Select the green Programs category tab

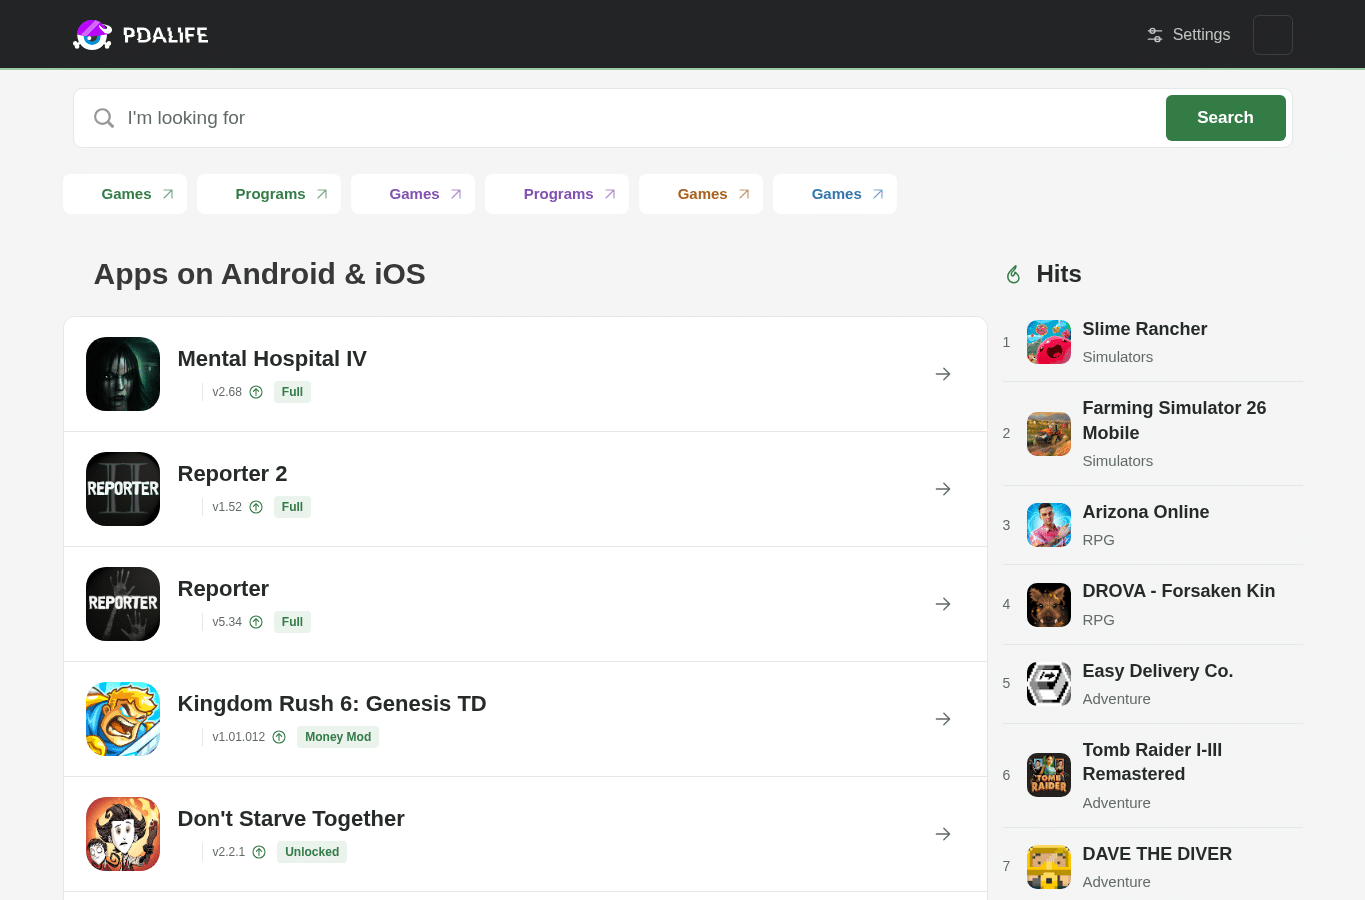point(269,194)
